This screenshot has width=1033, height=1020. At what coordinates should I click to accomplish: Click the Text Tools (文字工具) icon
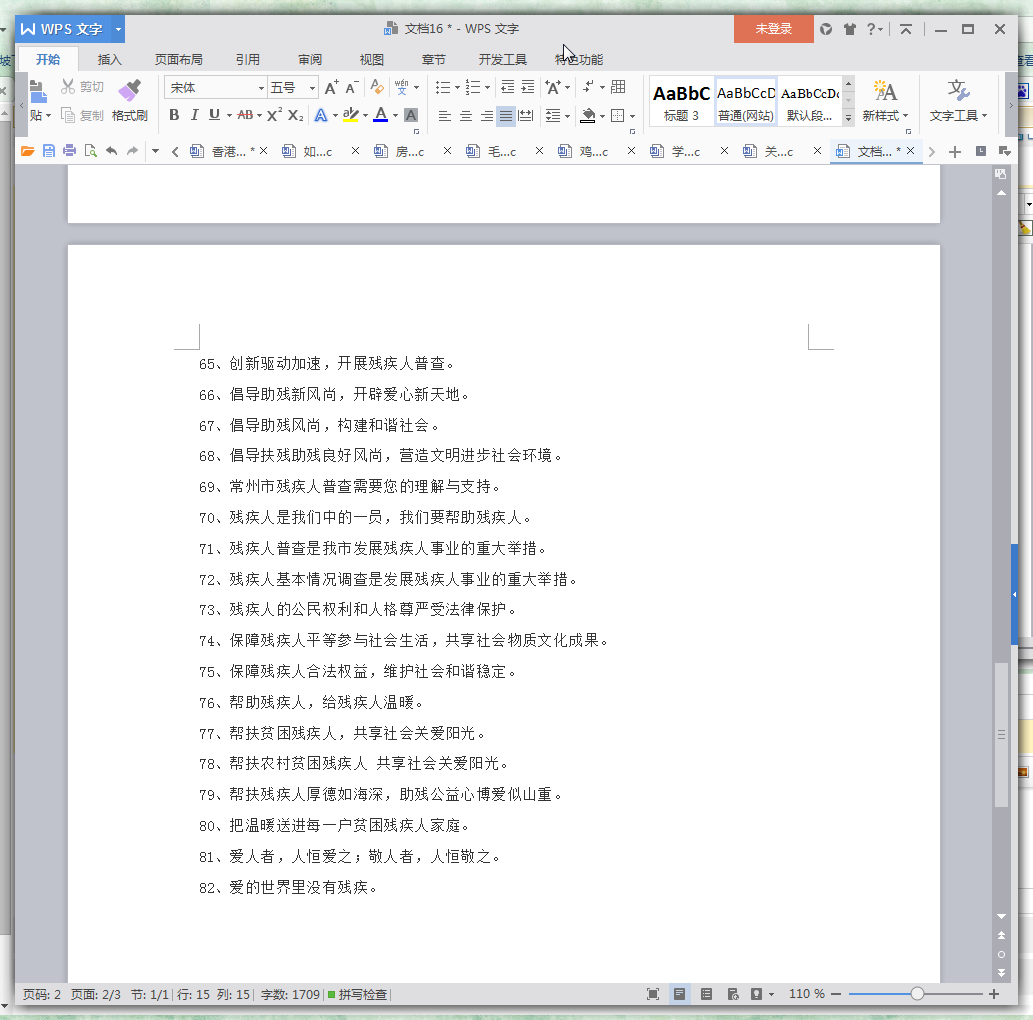958,90
